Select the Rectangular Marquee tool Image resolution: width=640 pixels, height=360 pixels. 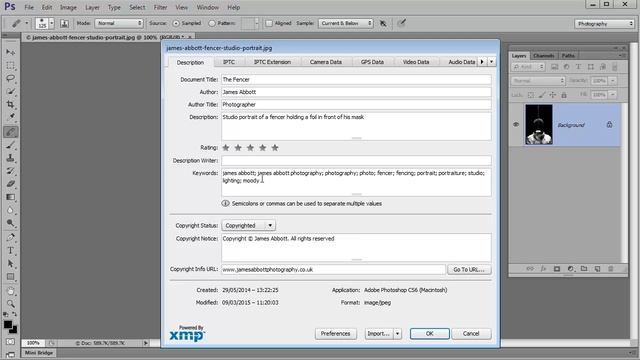point(11,65)
